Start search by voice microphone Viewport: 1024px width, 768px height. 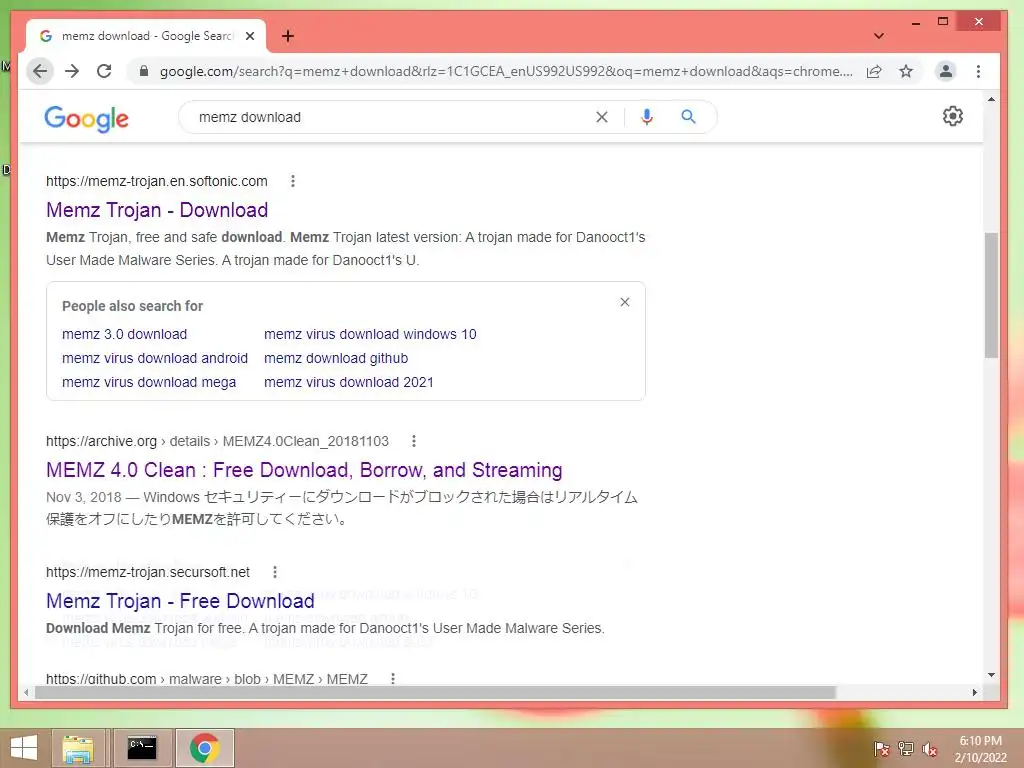[x=647, y=117]
